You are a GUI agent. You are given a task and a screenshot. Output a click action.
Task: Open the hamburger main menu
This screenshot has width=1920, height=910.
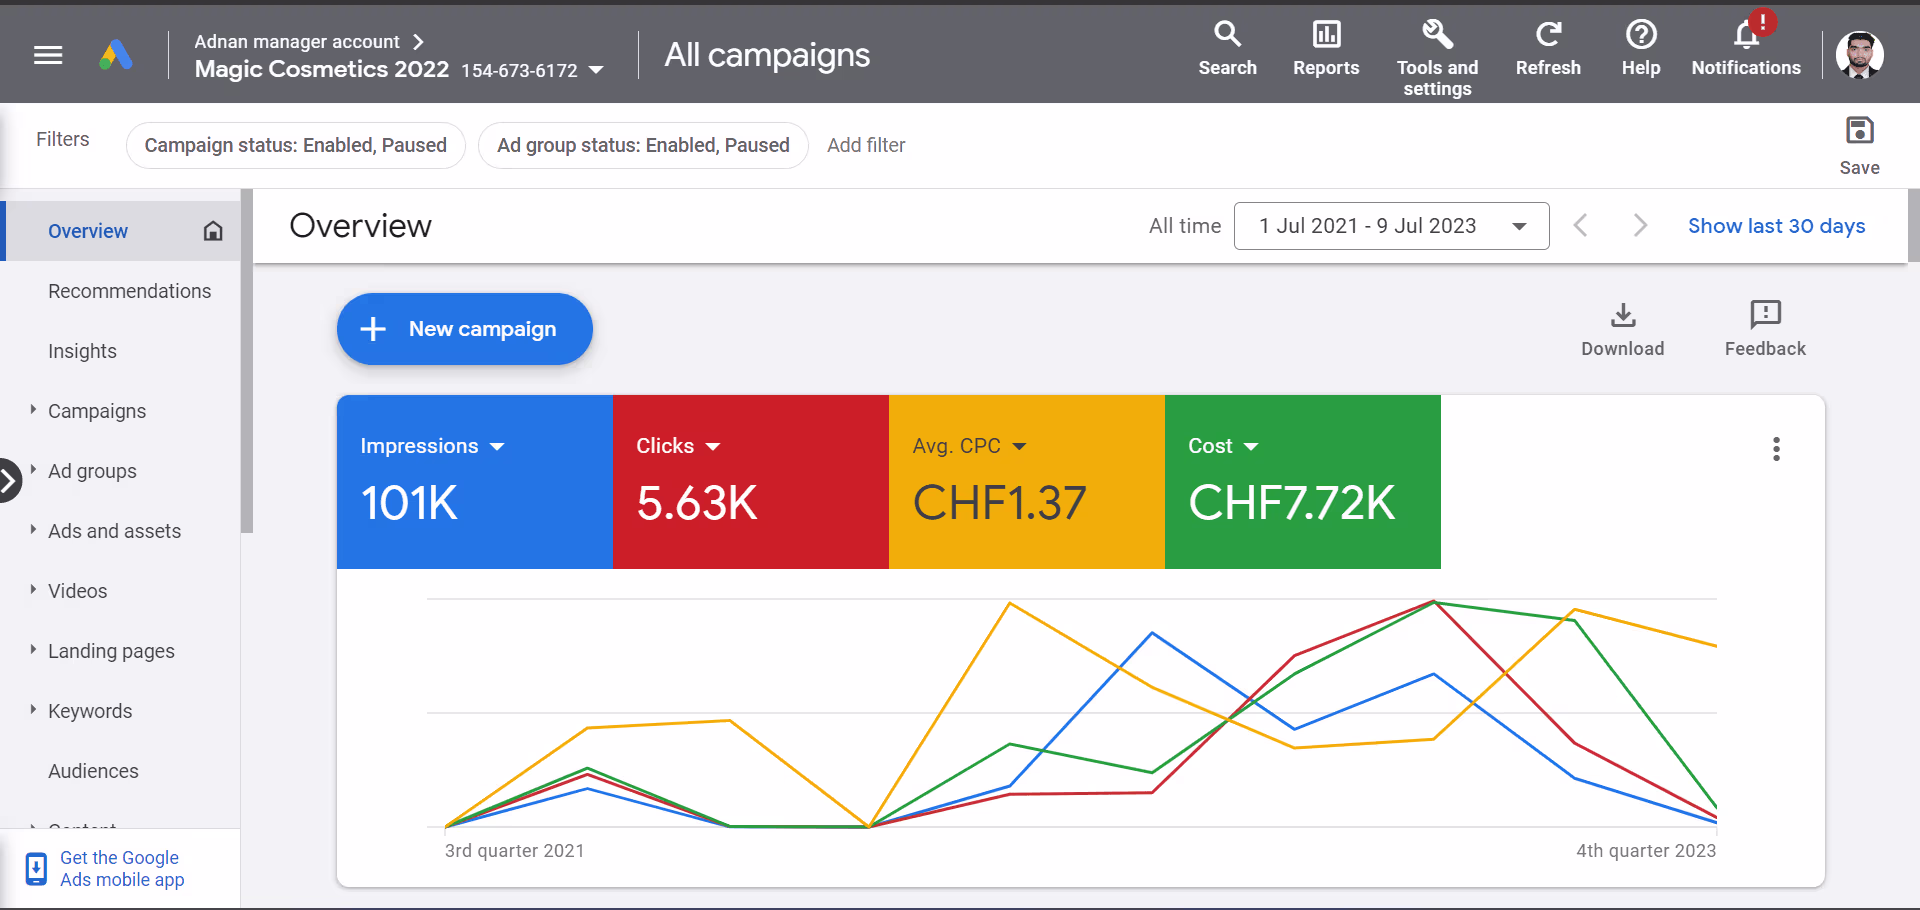pyautogui.click(x=48, y=55)
